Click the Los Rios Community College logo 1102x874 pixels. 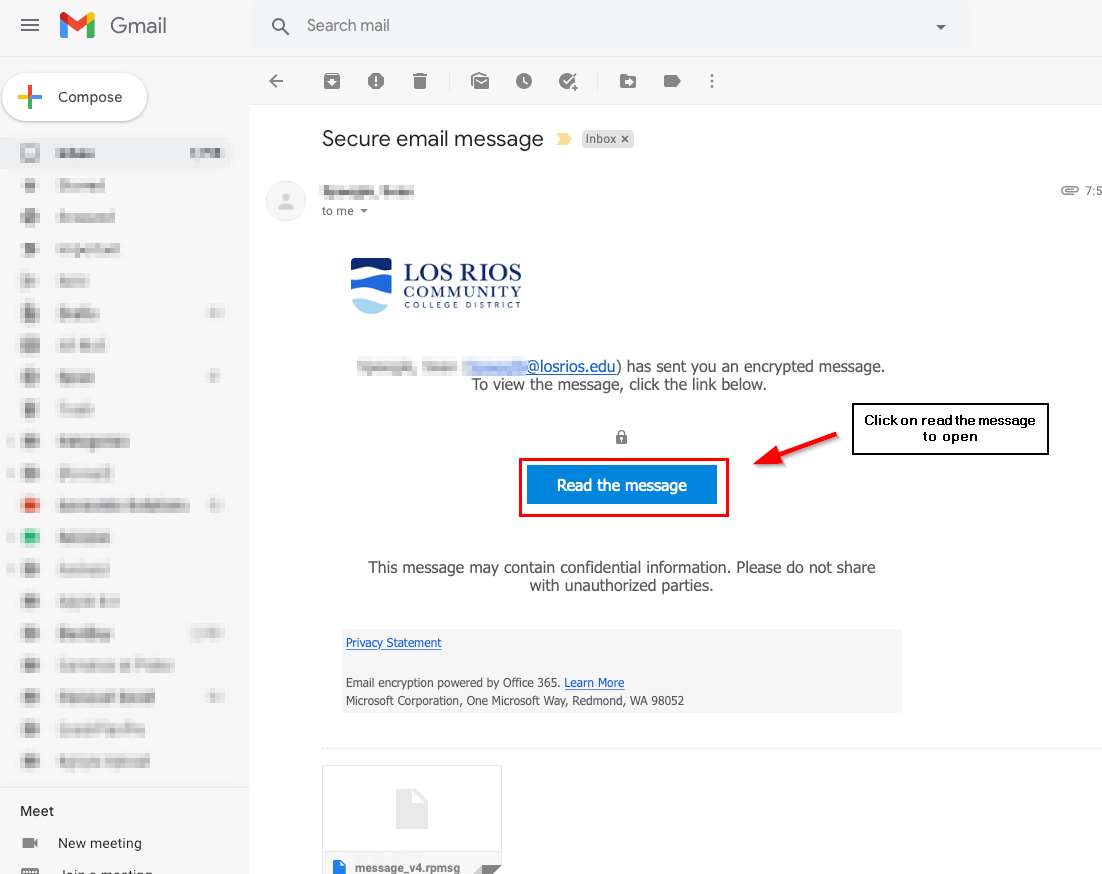tap(436, 285)
